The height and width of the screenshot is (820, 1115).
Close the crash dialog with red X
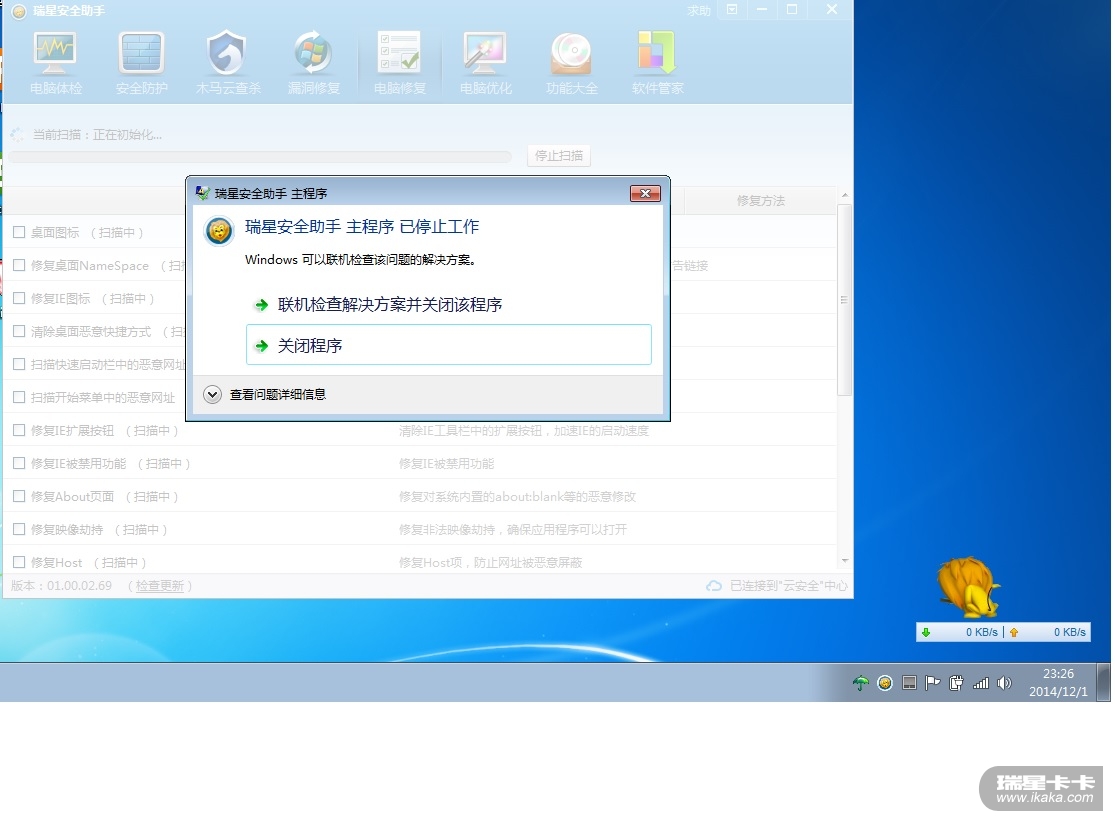(645, 193)
